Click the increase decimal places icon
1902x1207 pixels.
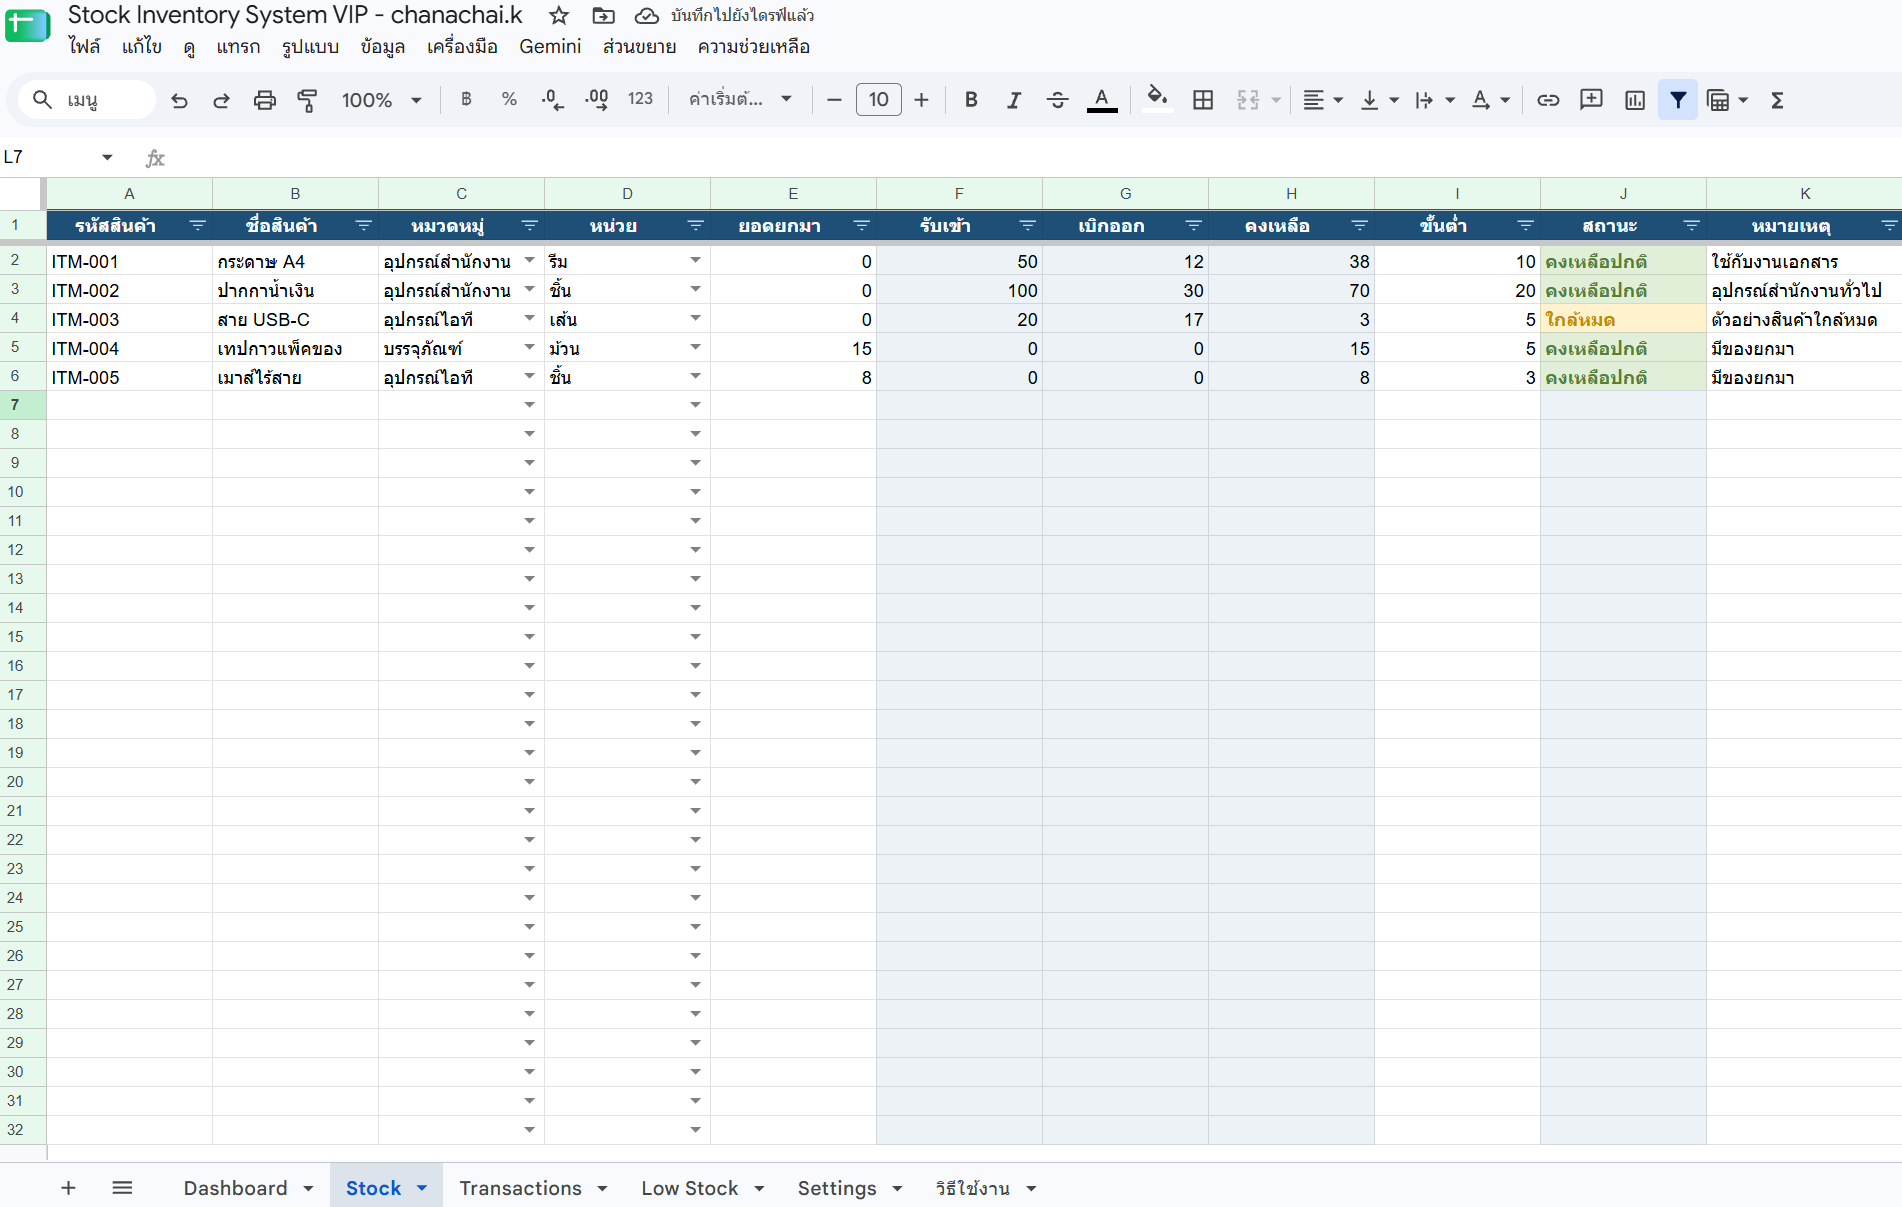pyautogui.click(x=597, y=99)
